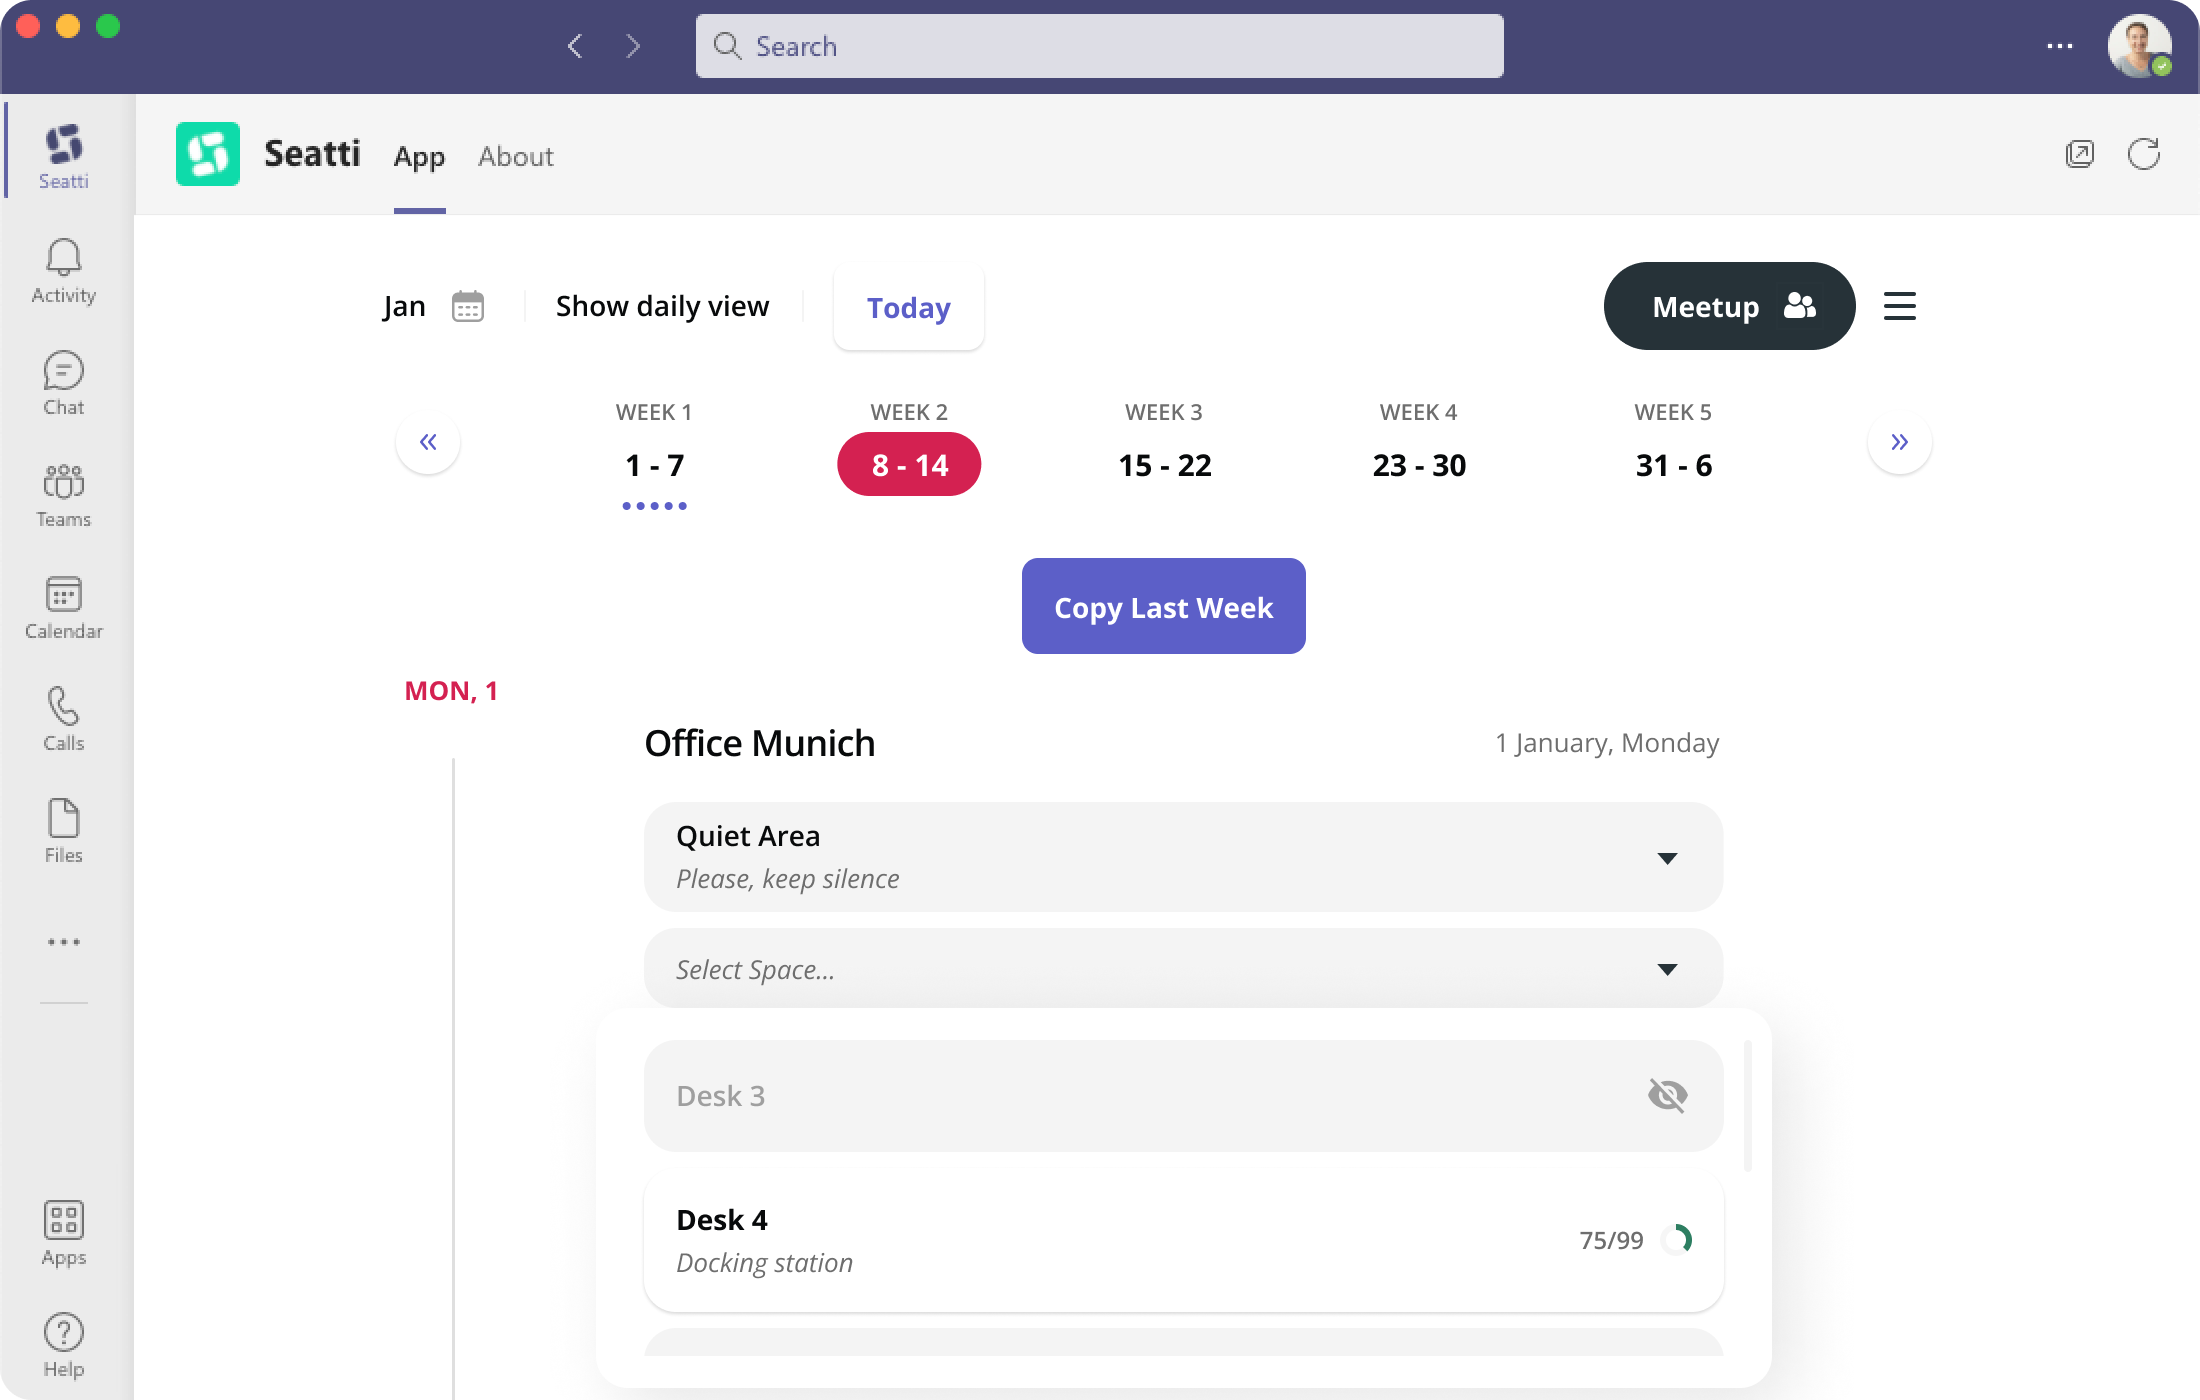Expand the Quiet Area dropdown
The image size is (2200, 1400).
coord(1184,857)
